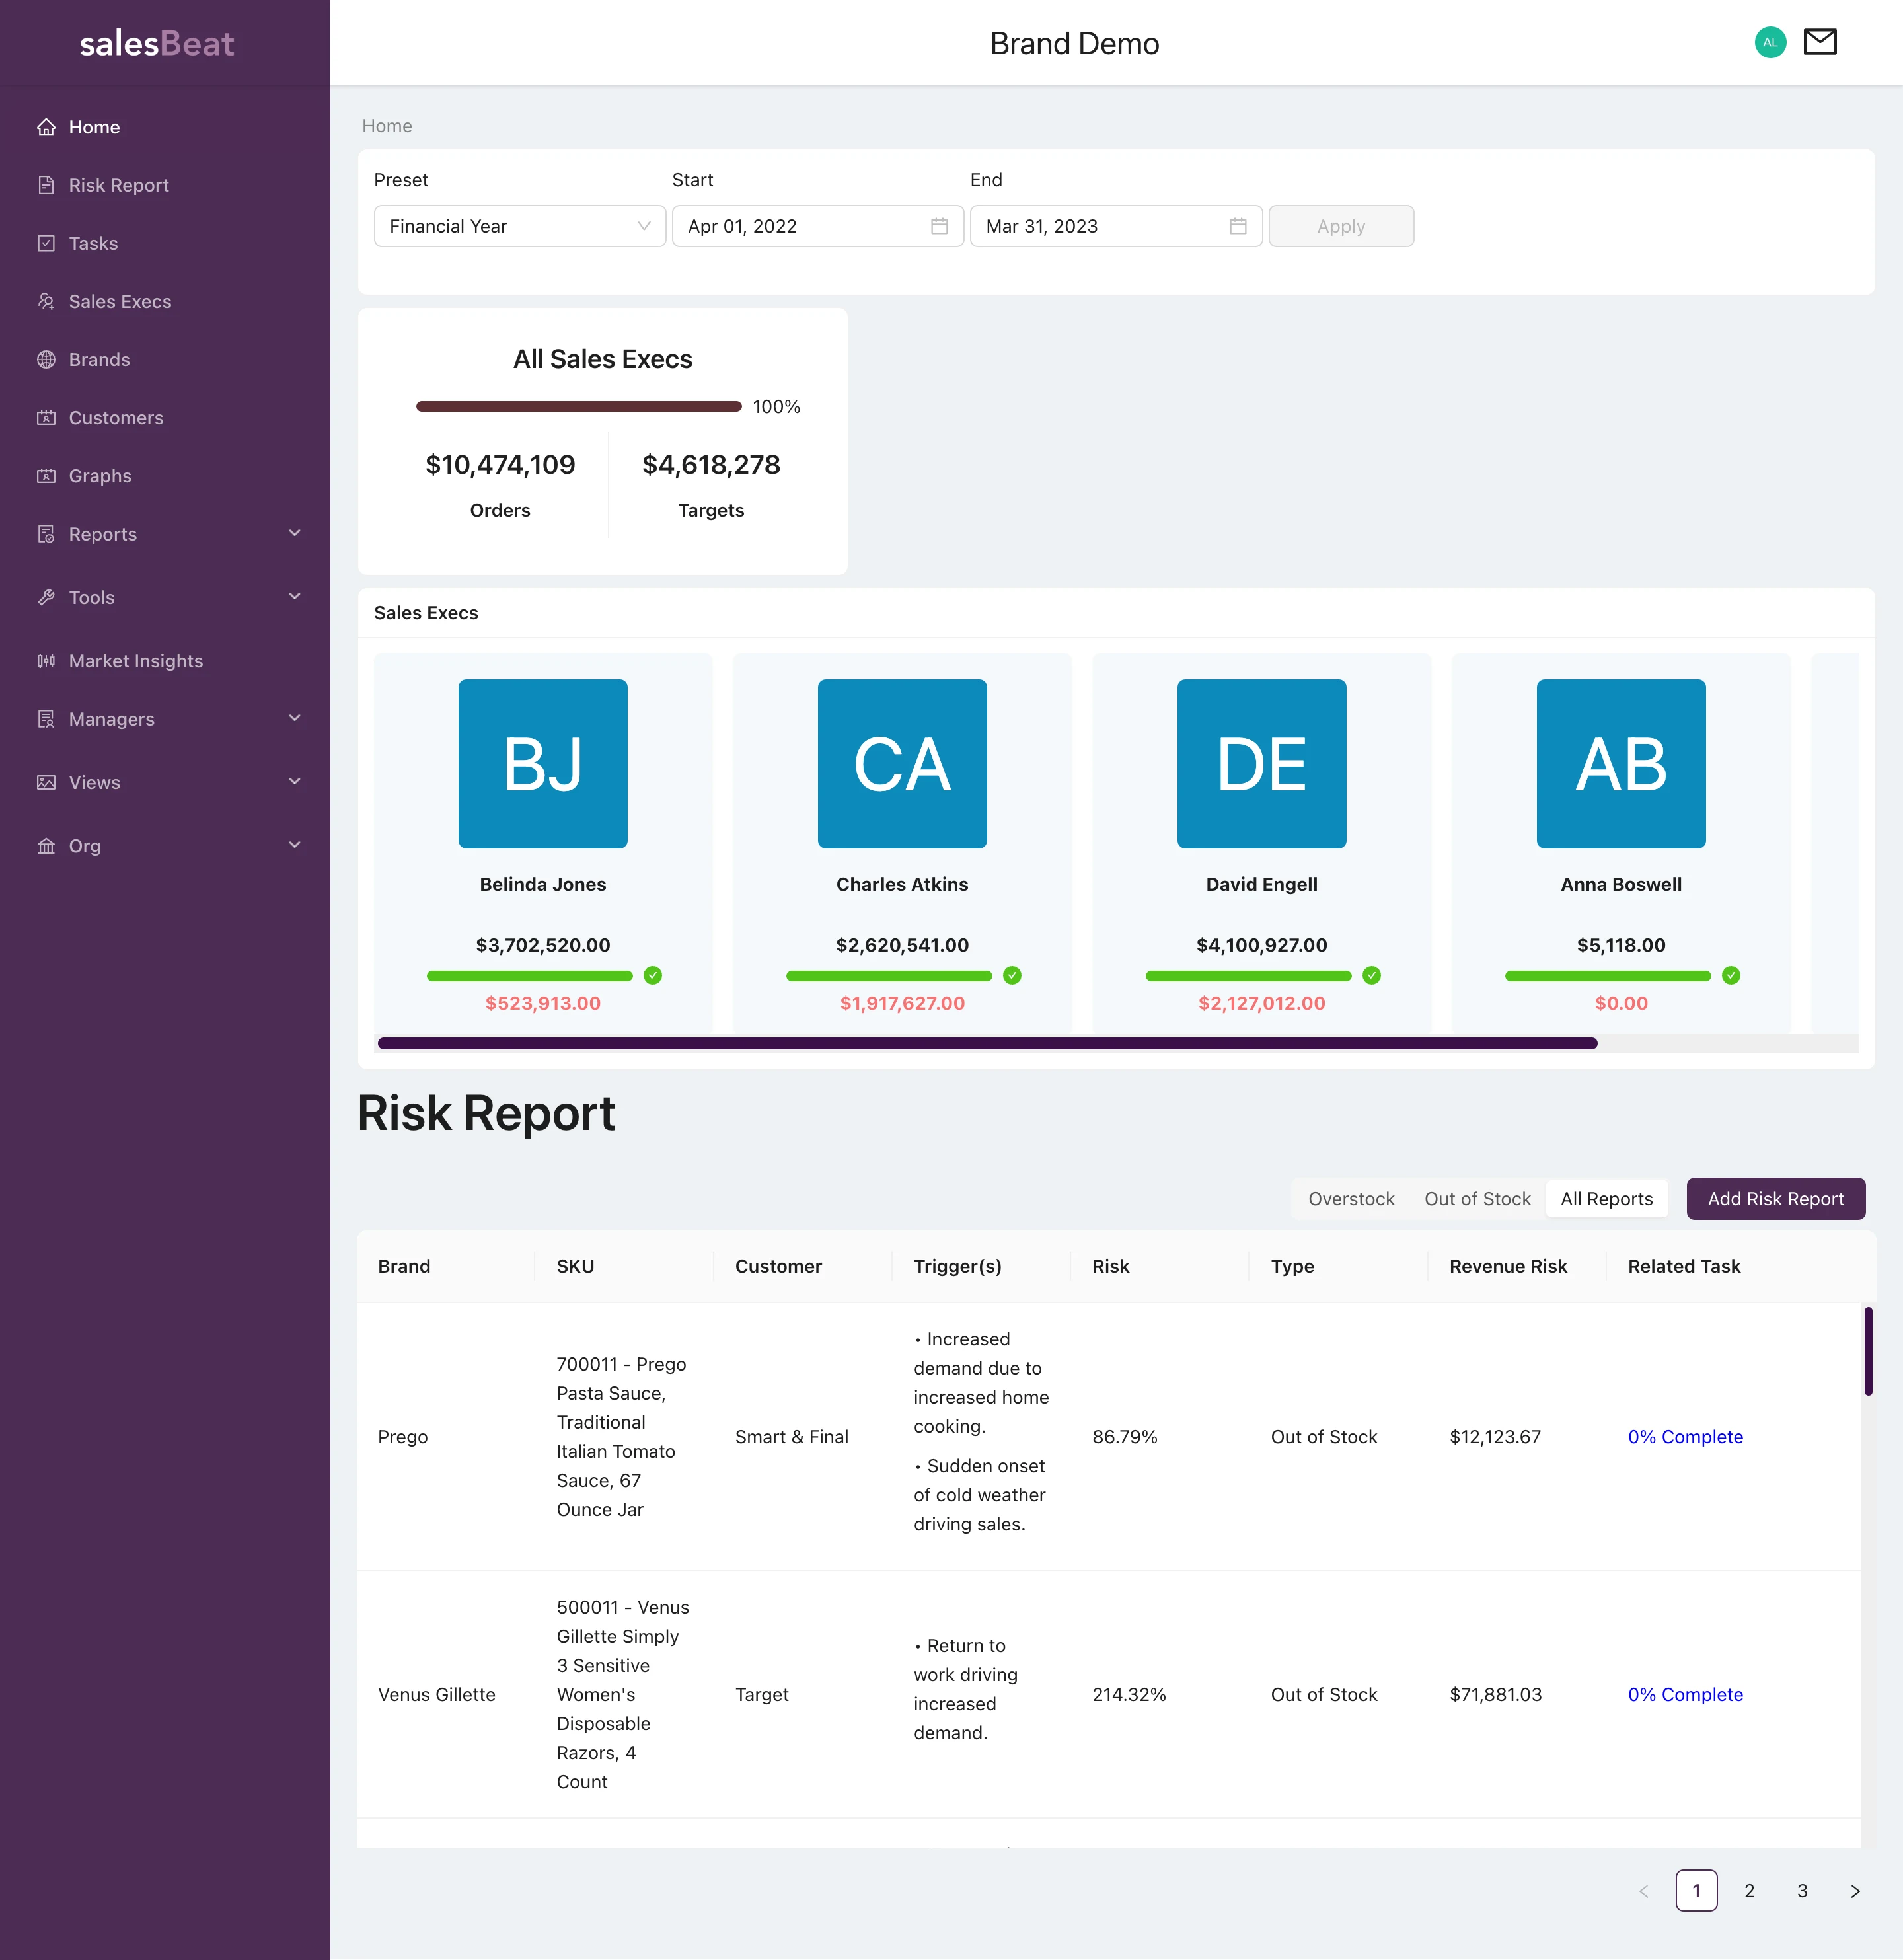Expand the Reports submenu
This screenshot has width=1903, height=1960.
tap(294, 533)
